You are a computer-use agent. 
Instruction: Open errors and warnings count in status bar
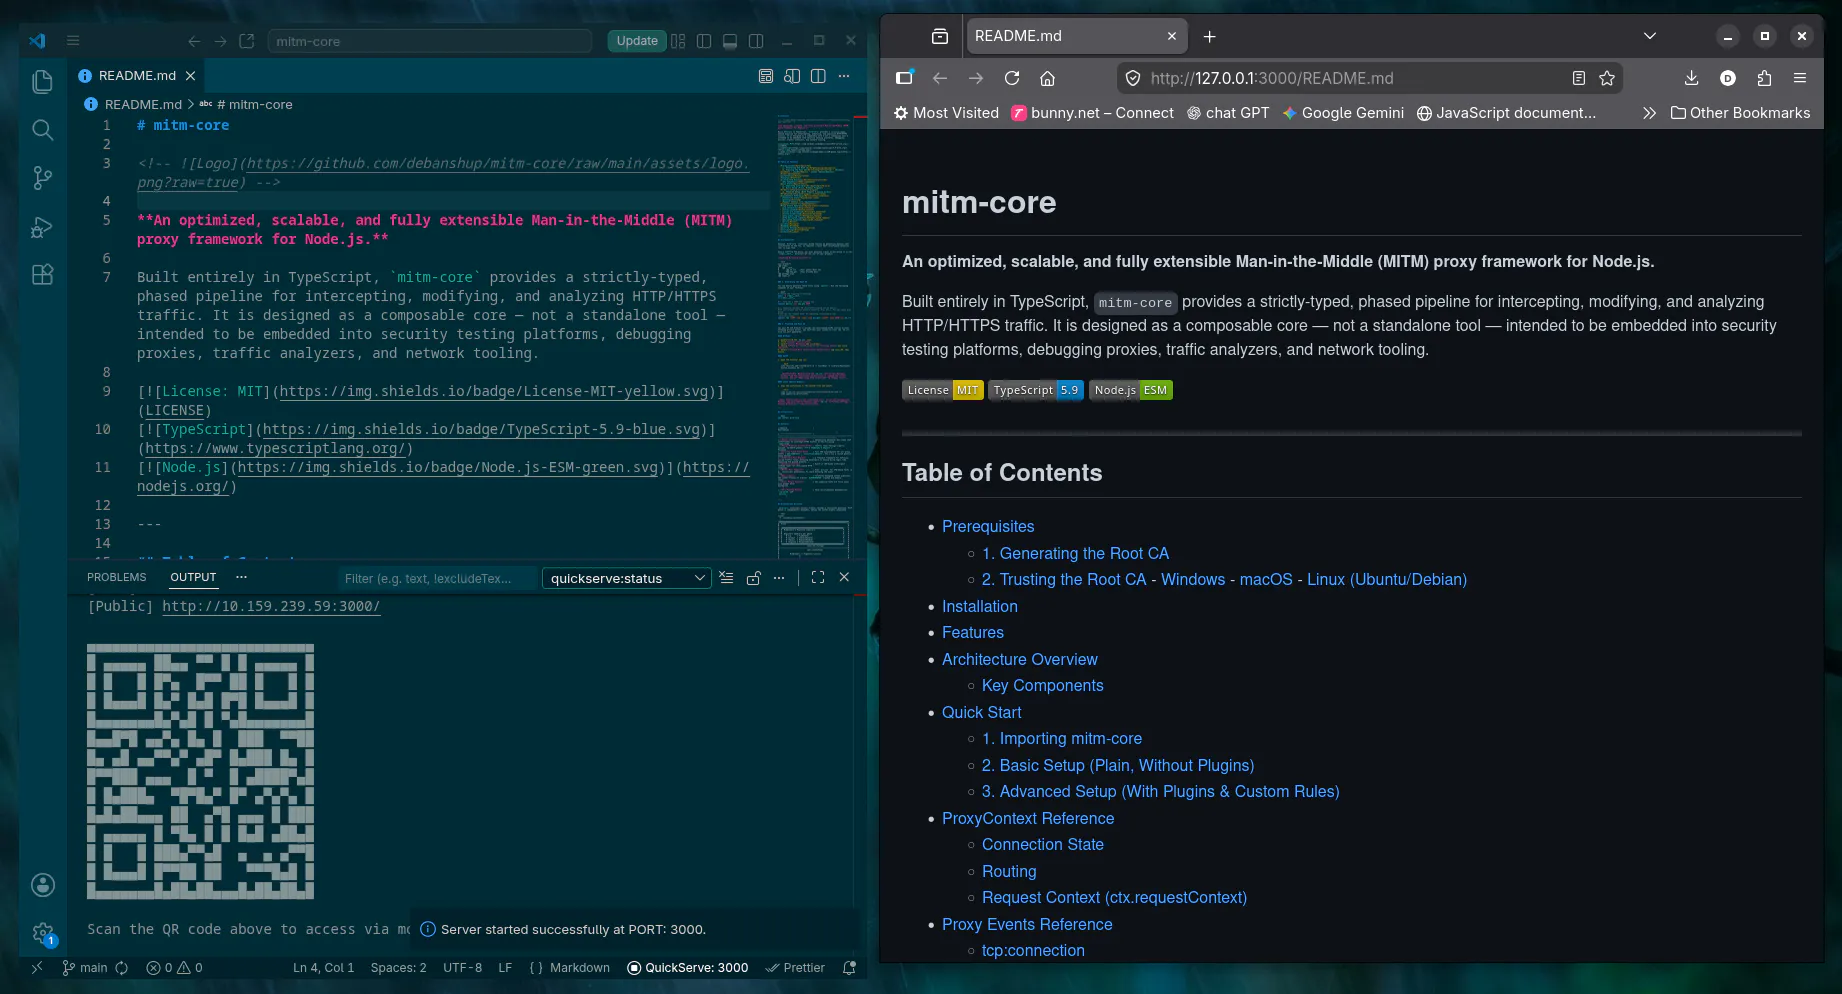coord(174,967)
